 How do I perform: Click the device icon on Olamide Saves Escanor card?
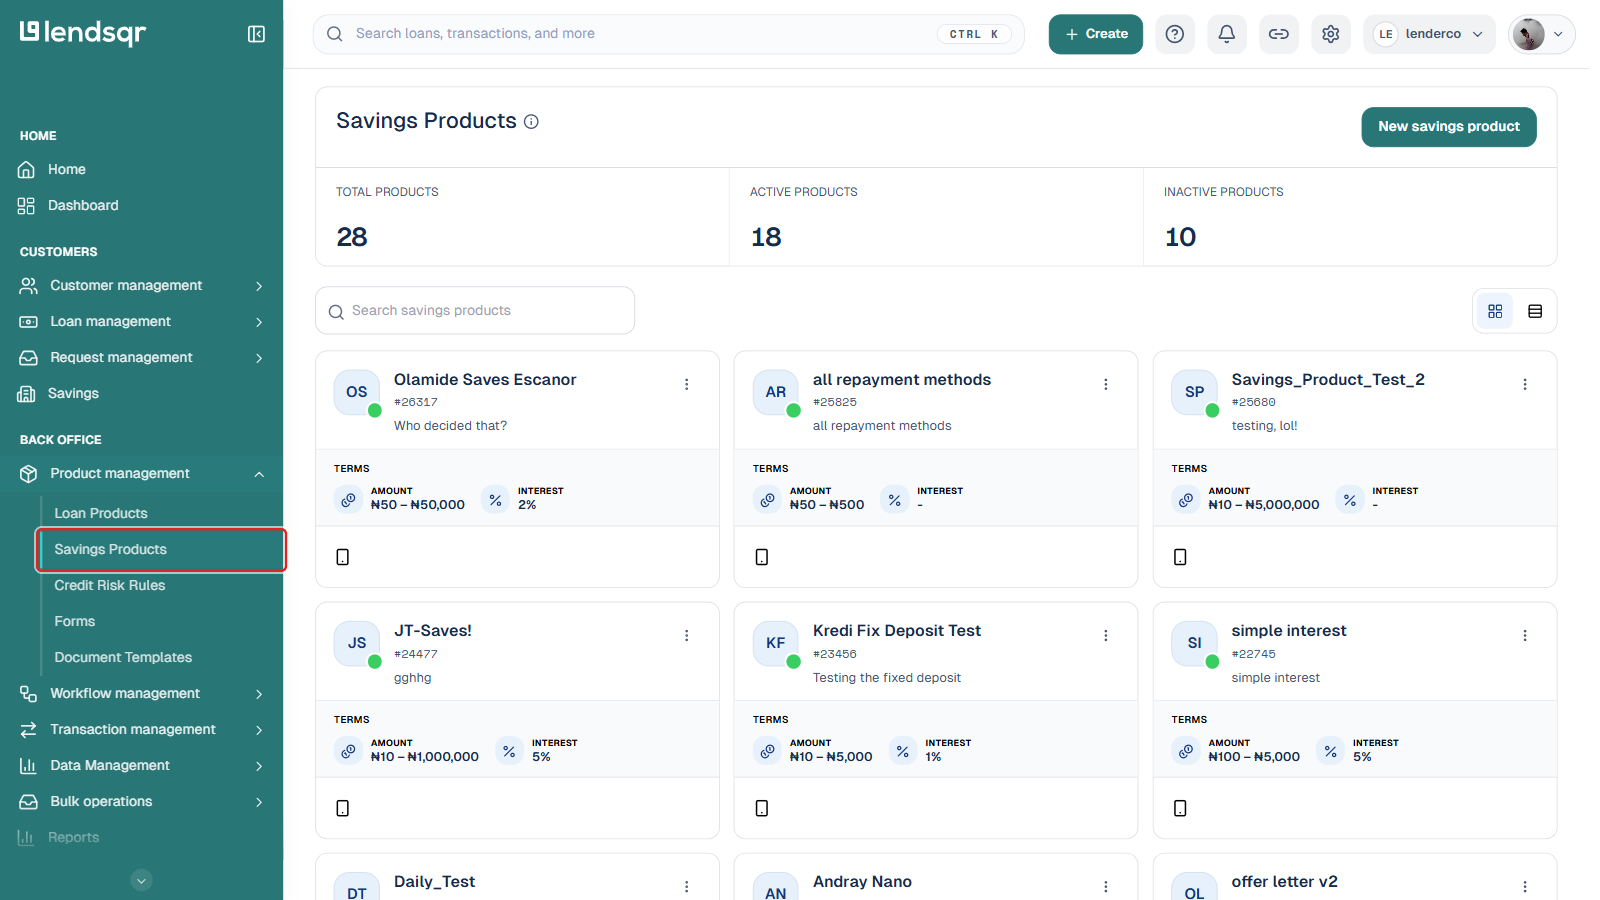point(343,557)
